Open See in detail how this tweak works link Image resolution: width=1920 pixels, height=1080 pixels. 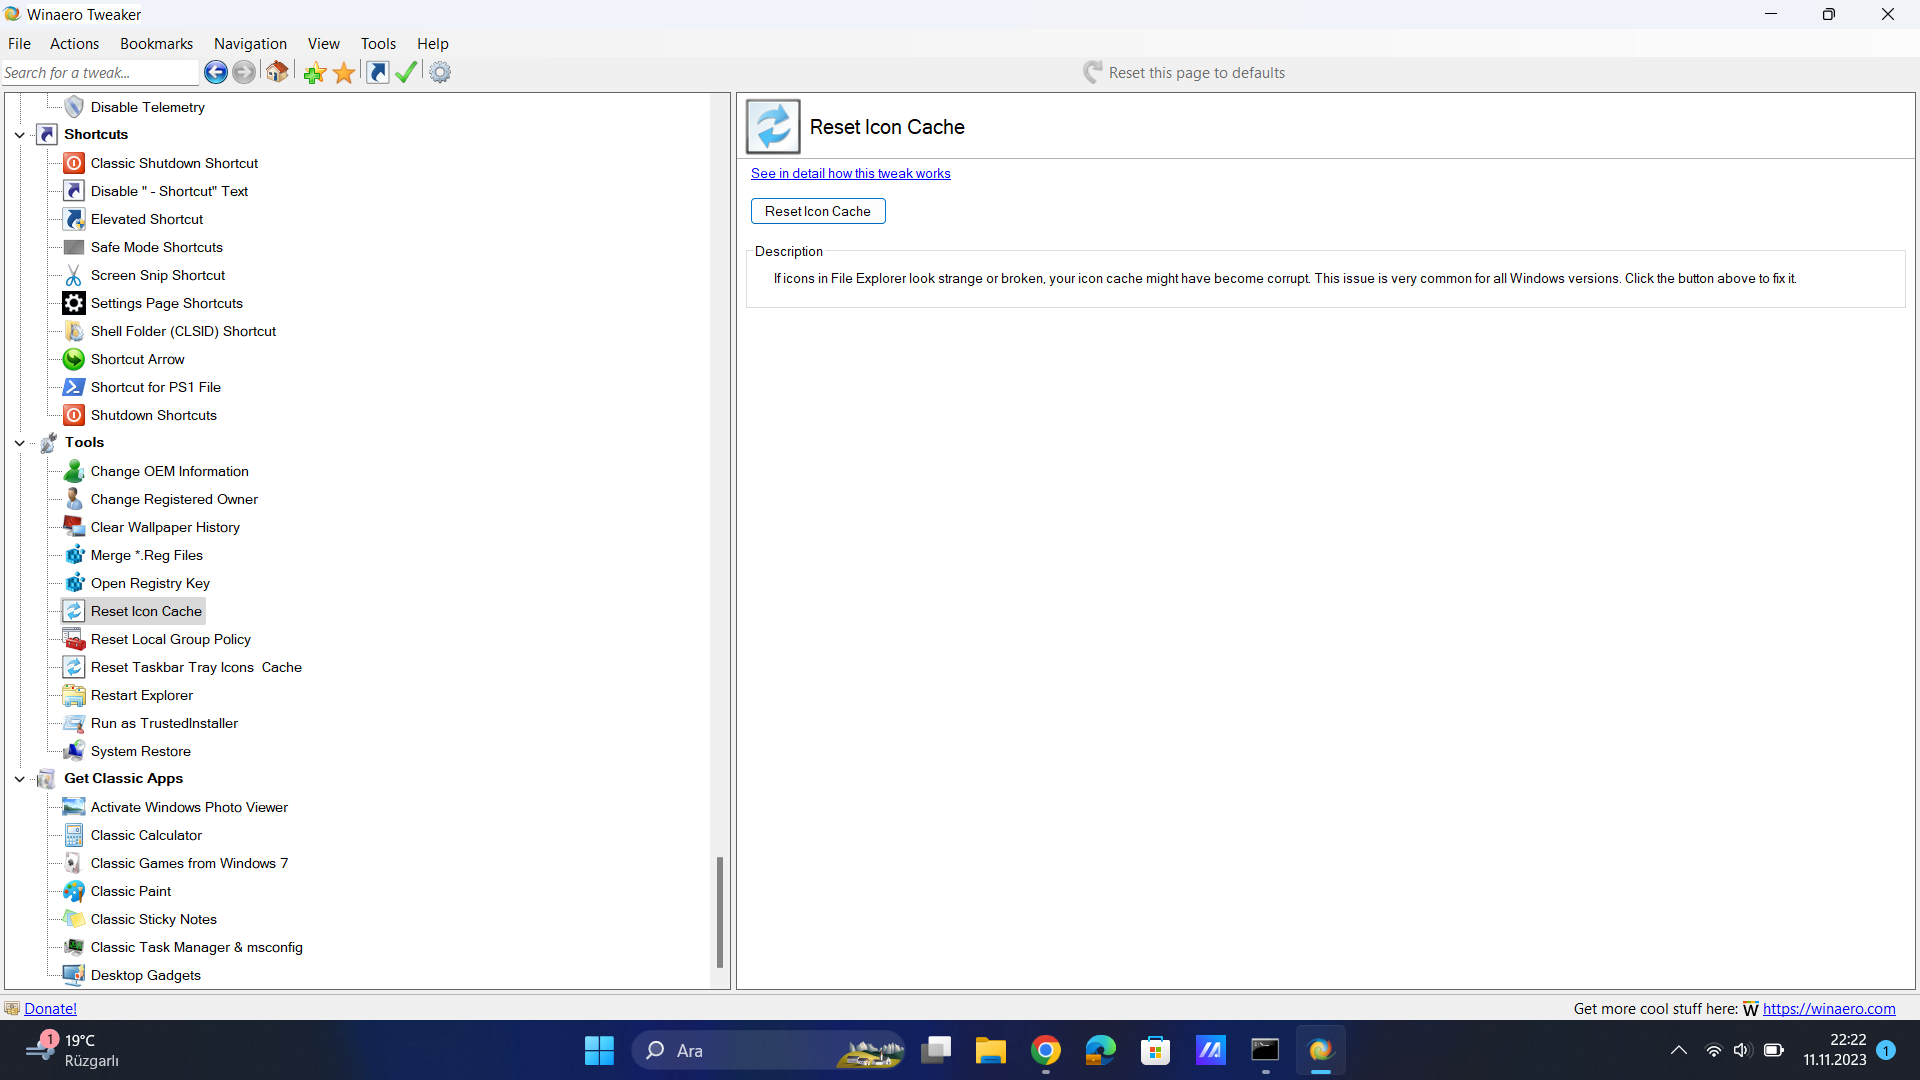pos(850,173)
